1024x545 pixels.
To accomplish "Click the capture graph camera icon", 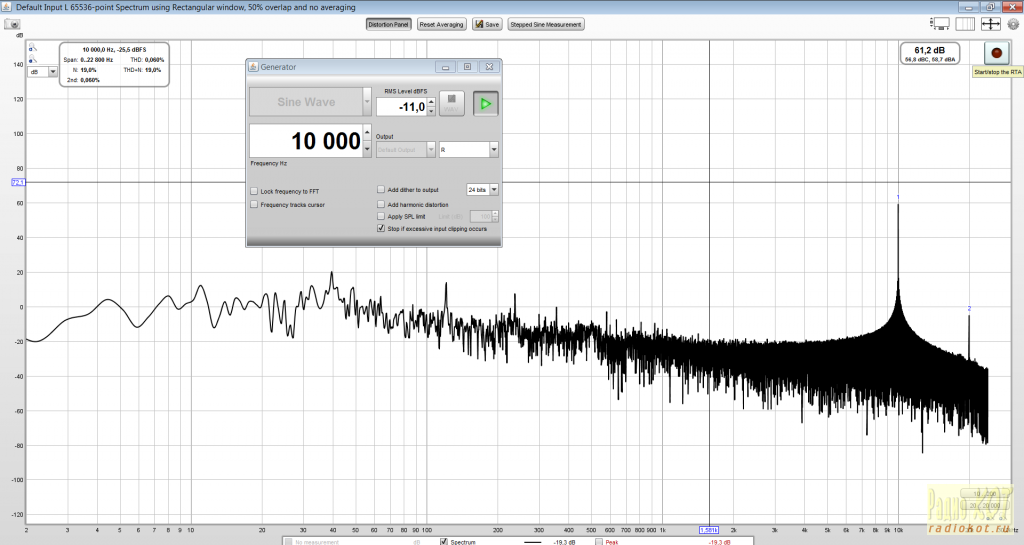I will pyautogui.click(x=14, y=23).
